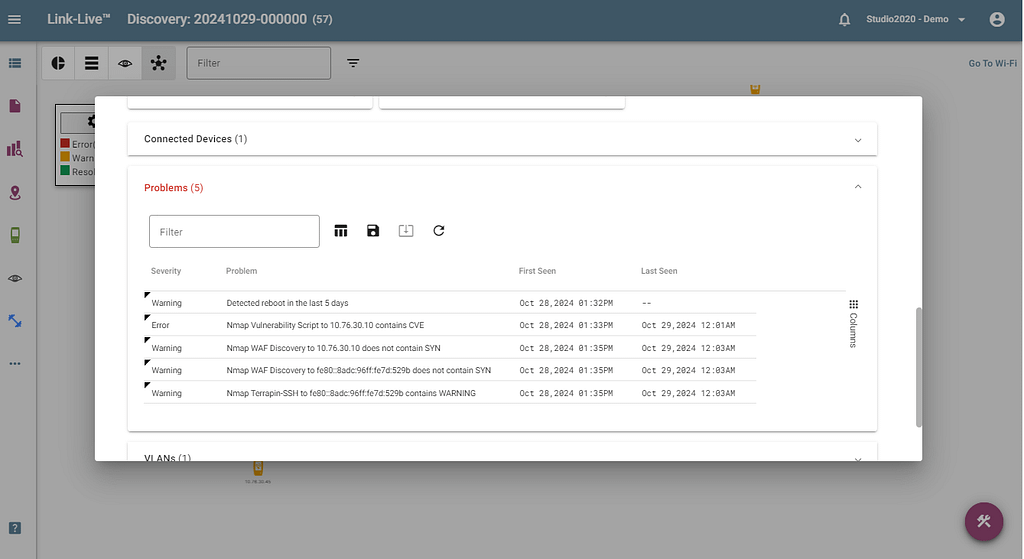Sort by the Severity column header
The width and height of the screenshot is (1024, 559).
(x=166, y=271)
